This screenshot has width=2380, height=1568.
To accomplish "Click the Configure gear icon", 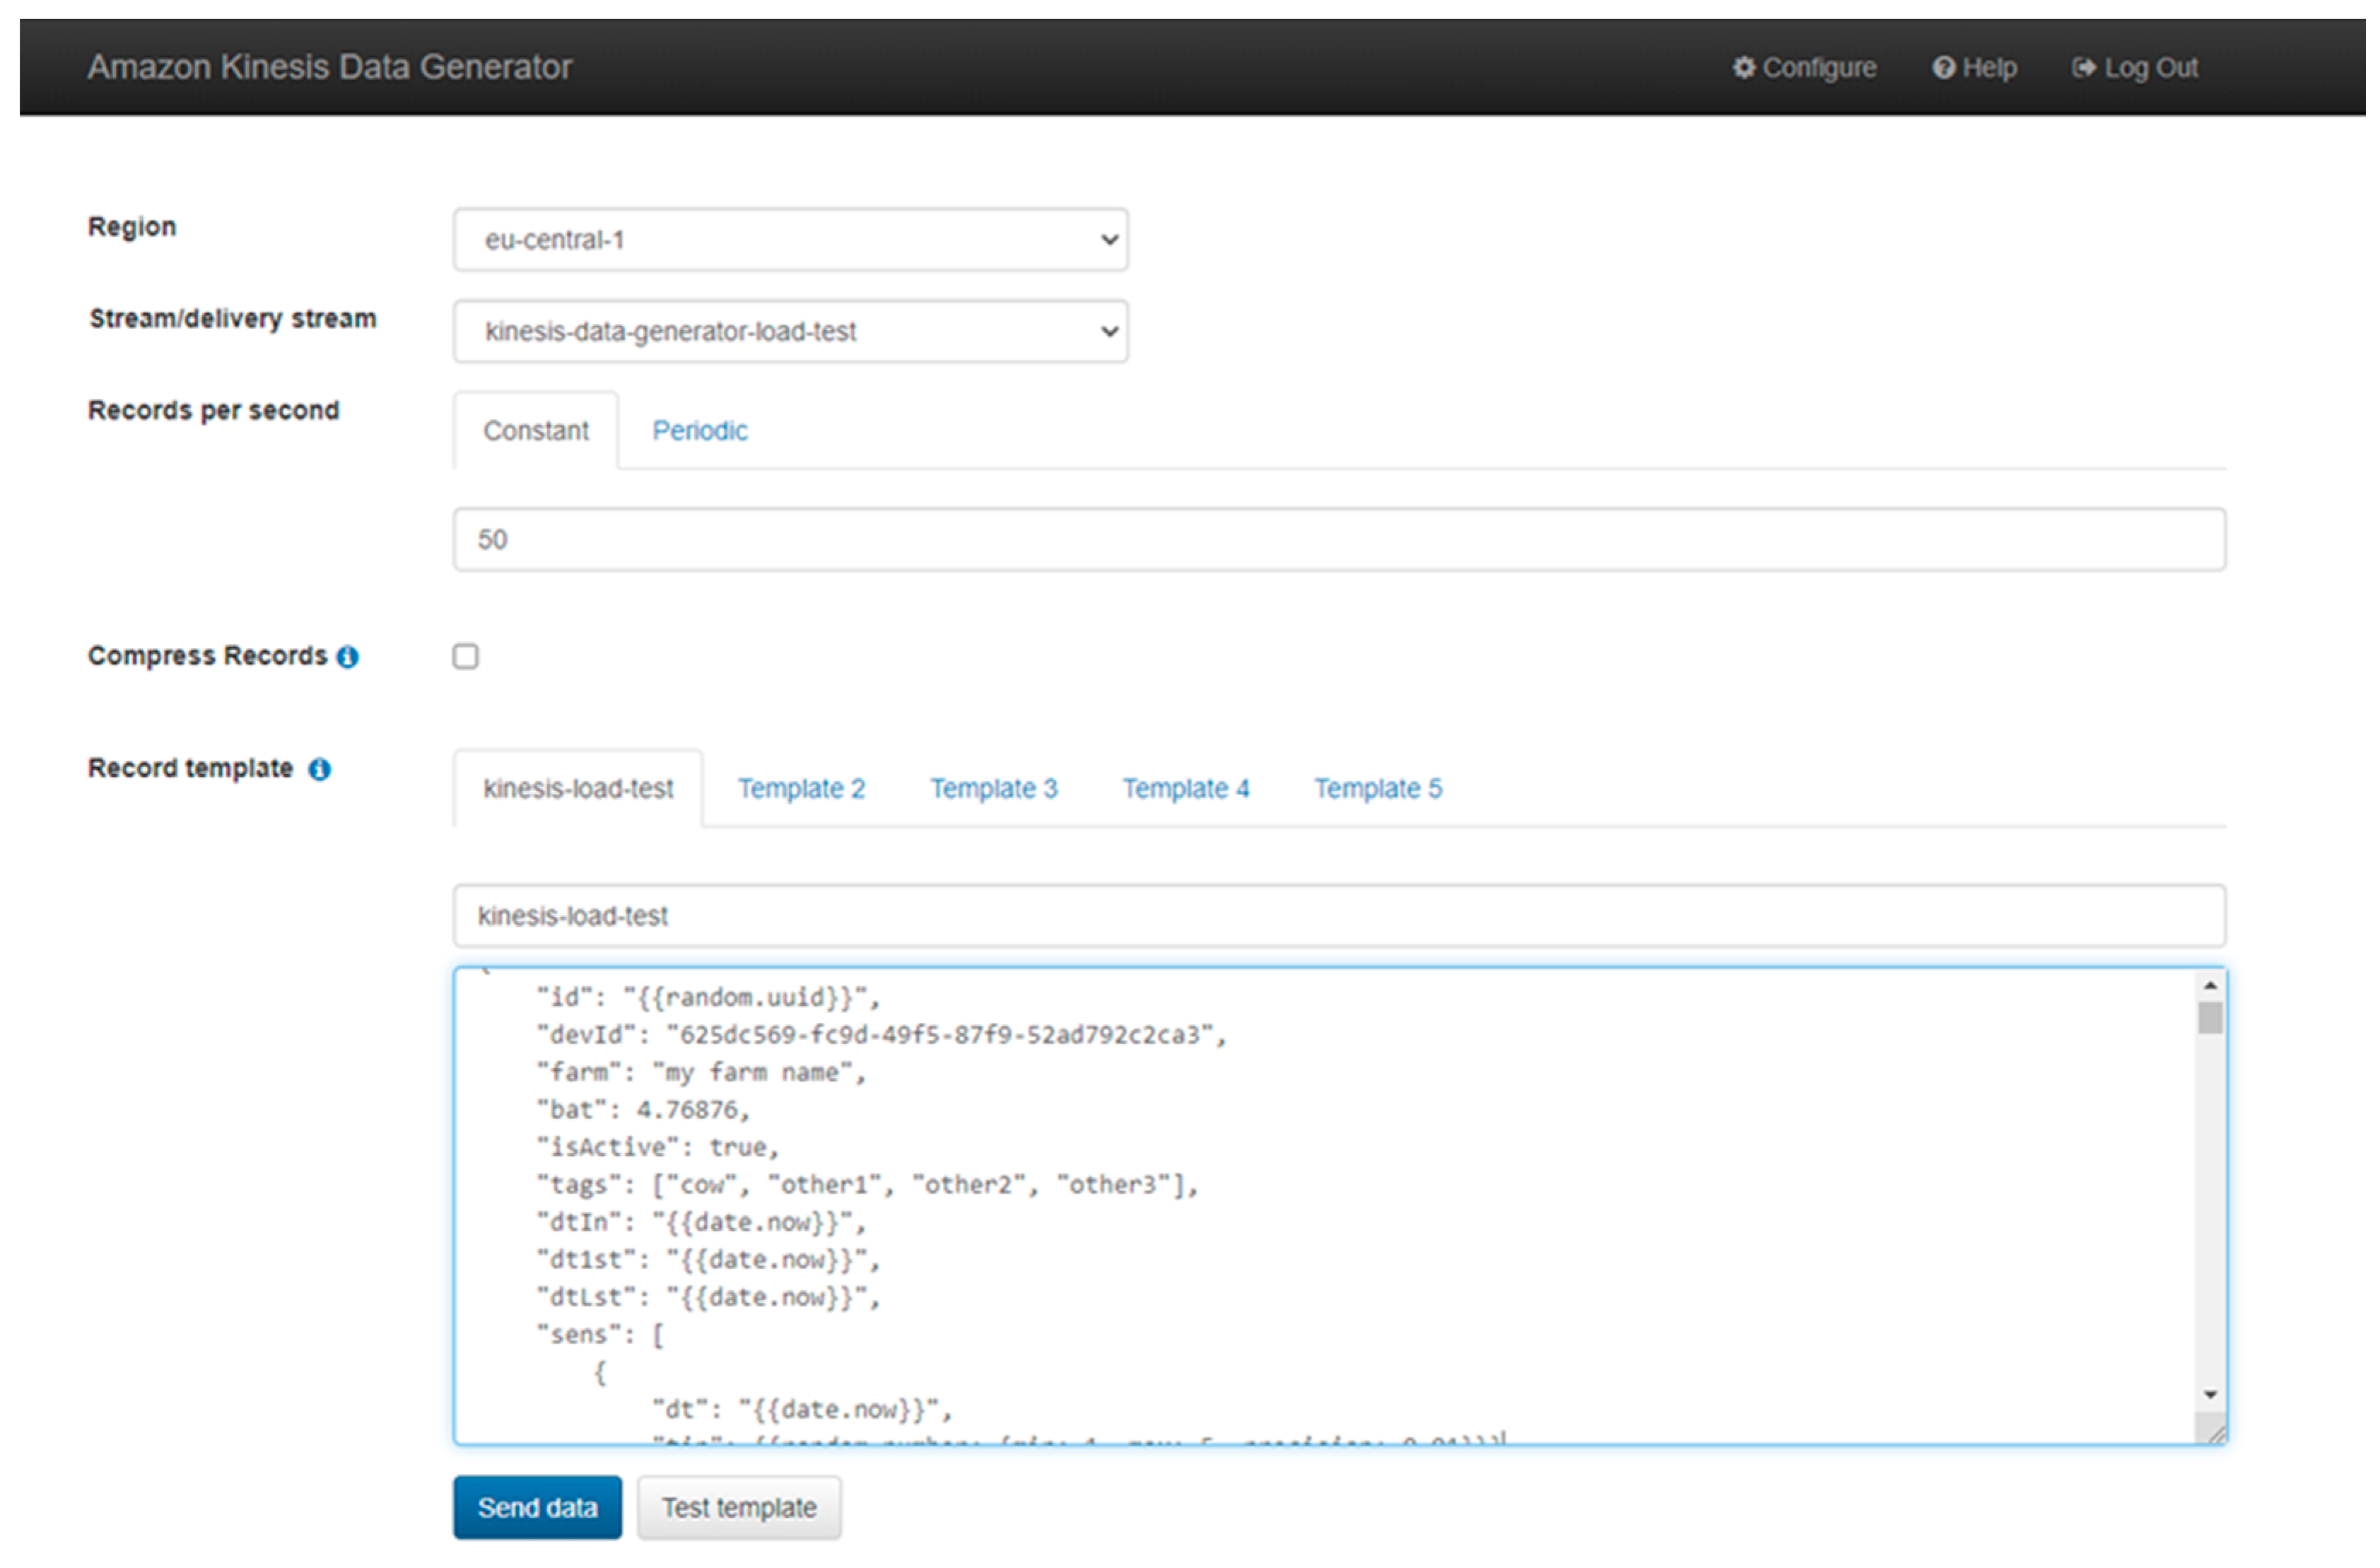I will click(x=1743, y=67).
